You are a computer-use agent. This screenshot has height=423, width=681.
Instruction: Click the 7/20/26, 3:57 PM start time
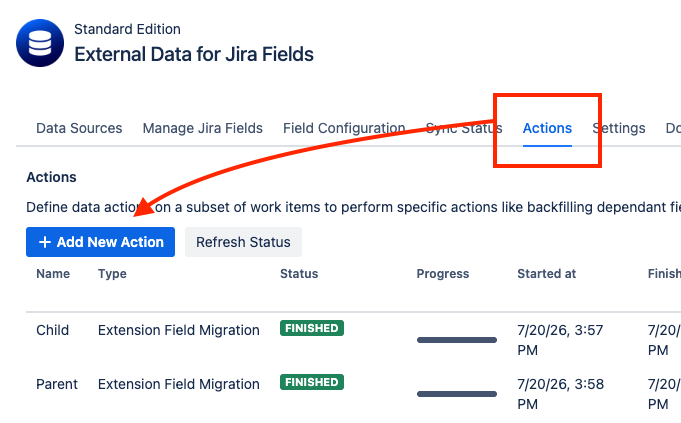pyautogui.click(x=560, y=340)
